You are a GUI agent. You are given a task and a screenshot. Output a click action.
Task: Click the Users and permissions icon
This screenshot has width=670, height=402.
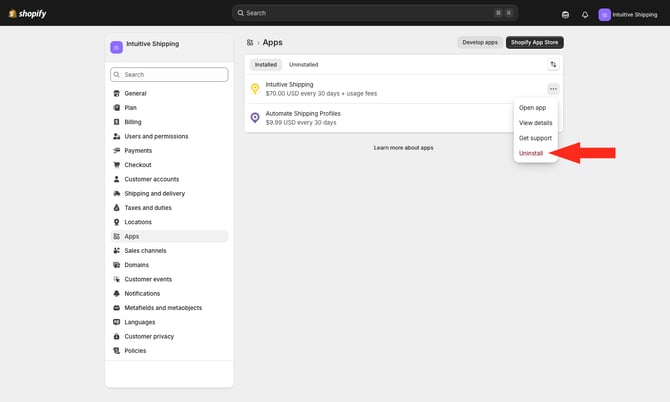pyautogui.click(x=116, y=136)
